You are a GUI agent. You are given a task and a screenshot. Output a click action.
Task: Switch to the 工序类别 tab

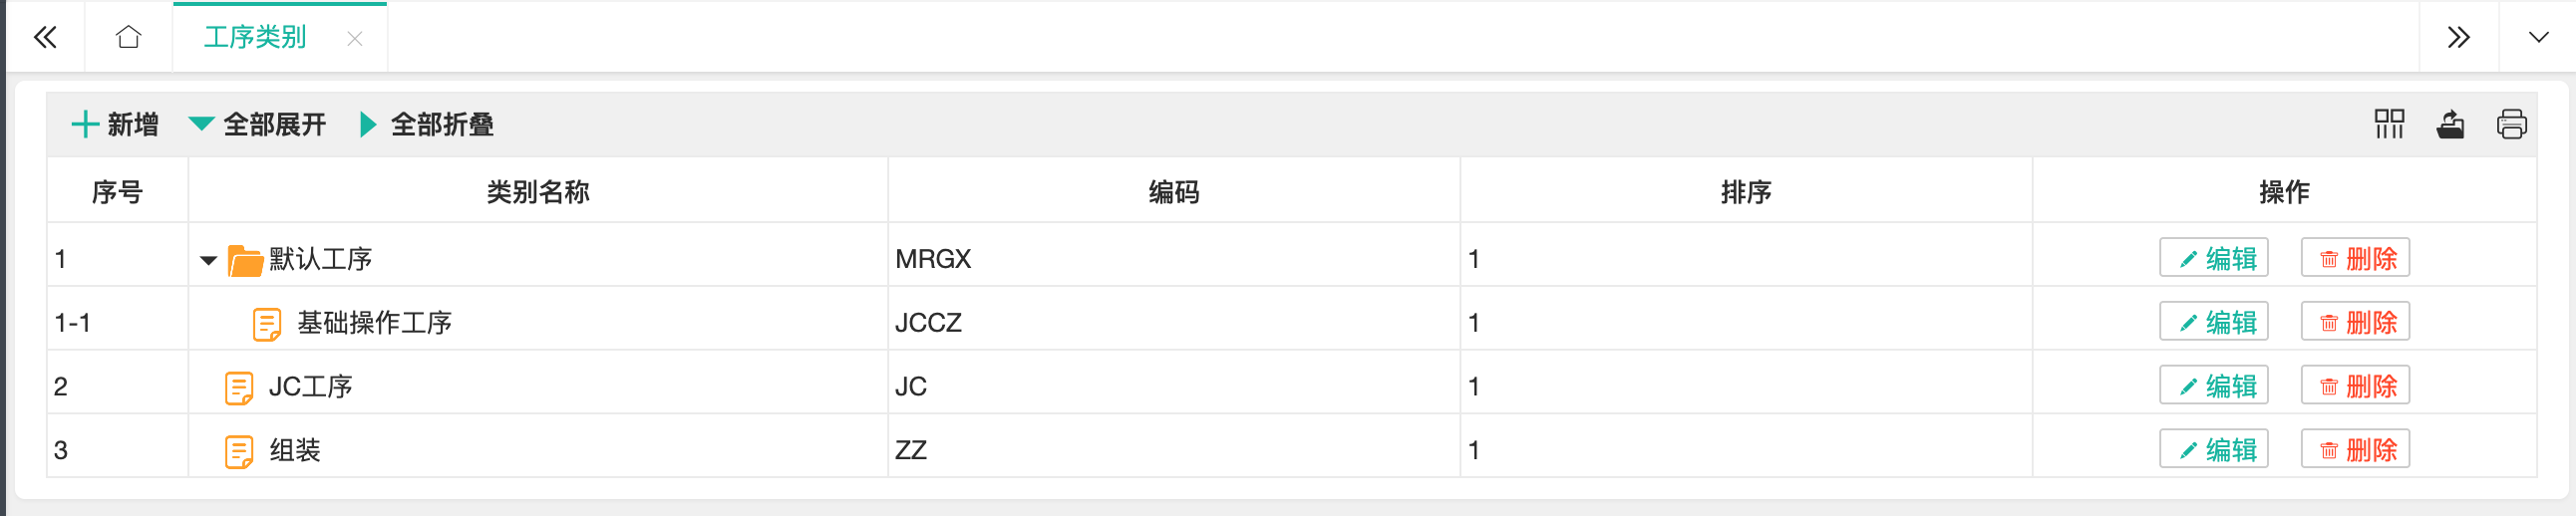[x=255, y=38]
